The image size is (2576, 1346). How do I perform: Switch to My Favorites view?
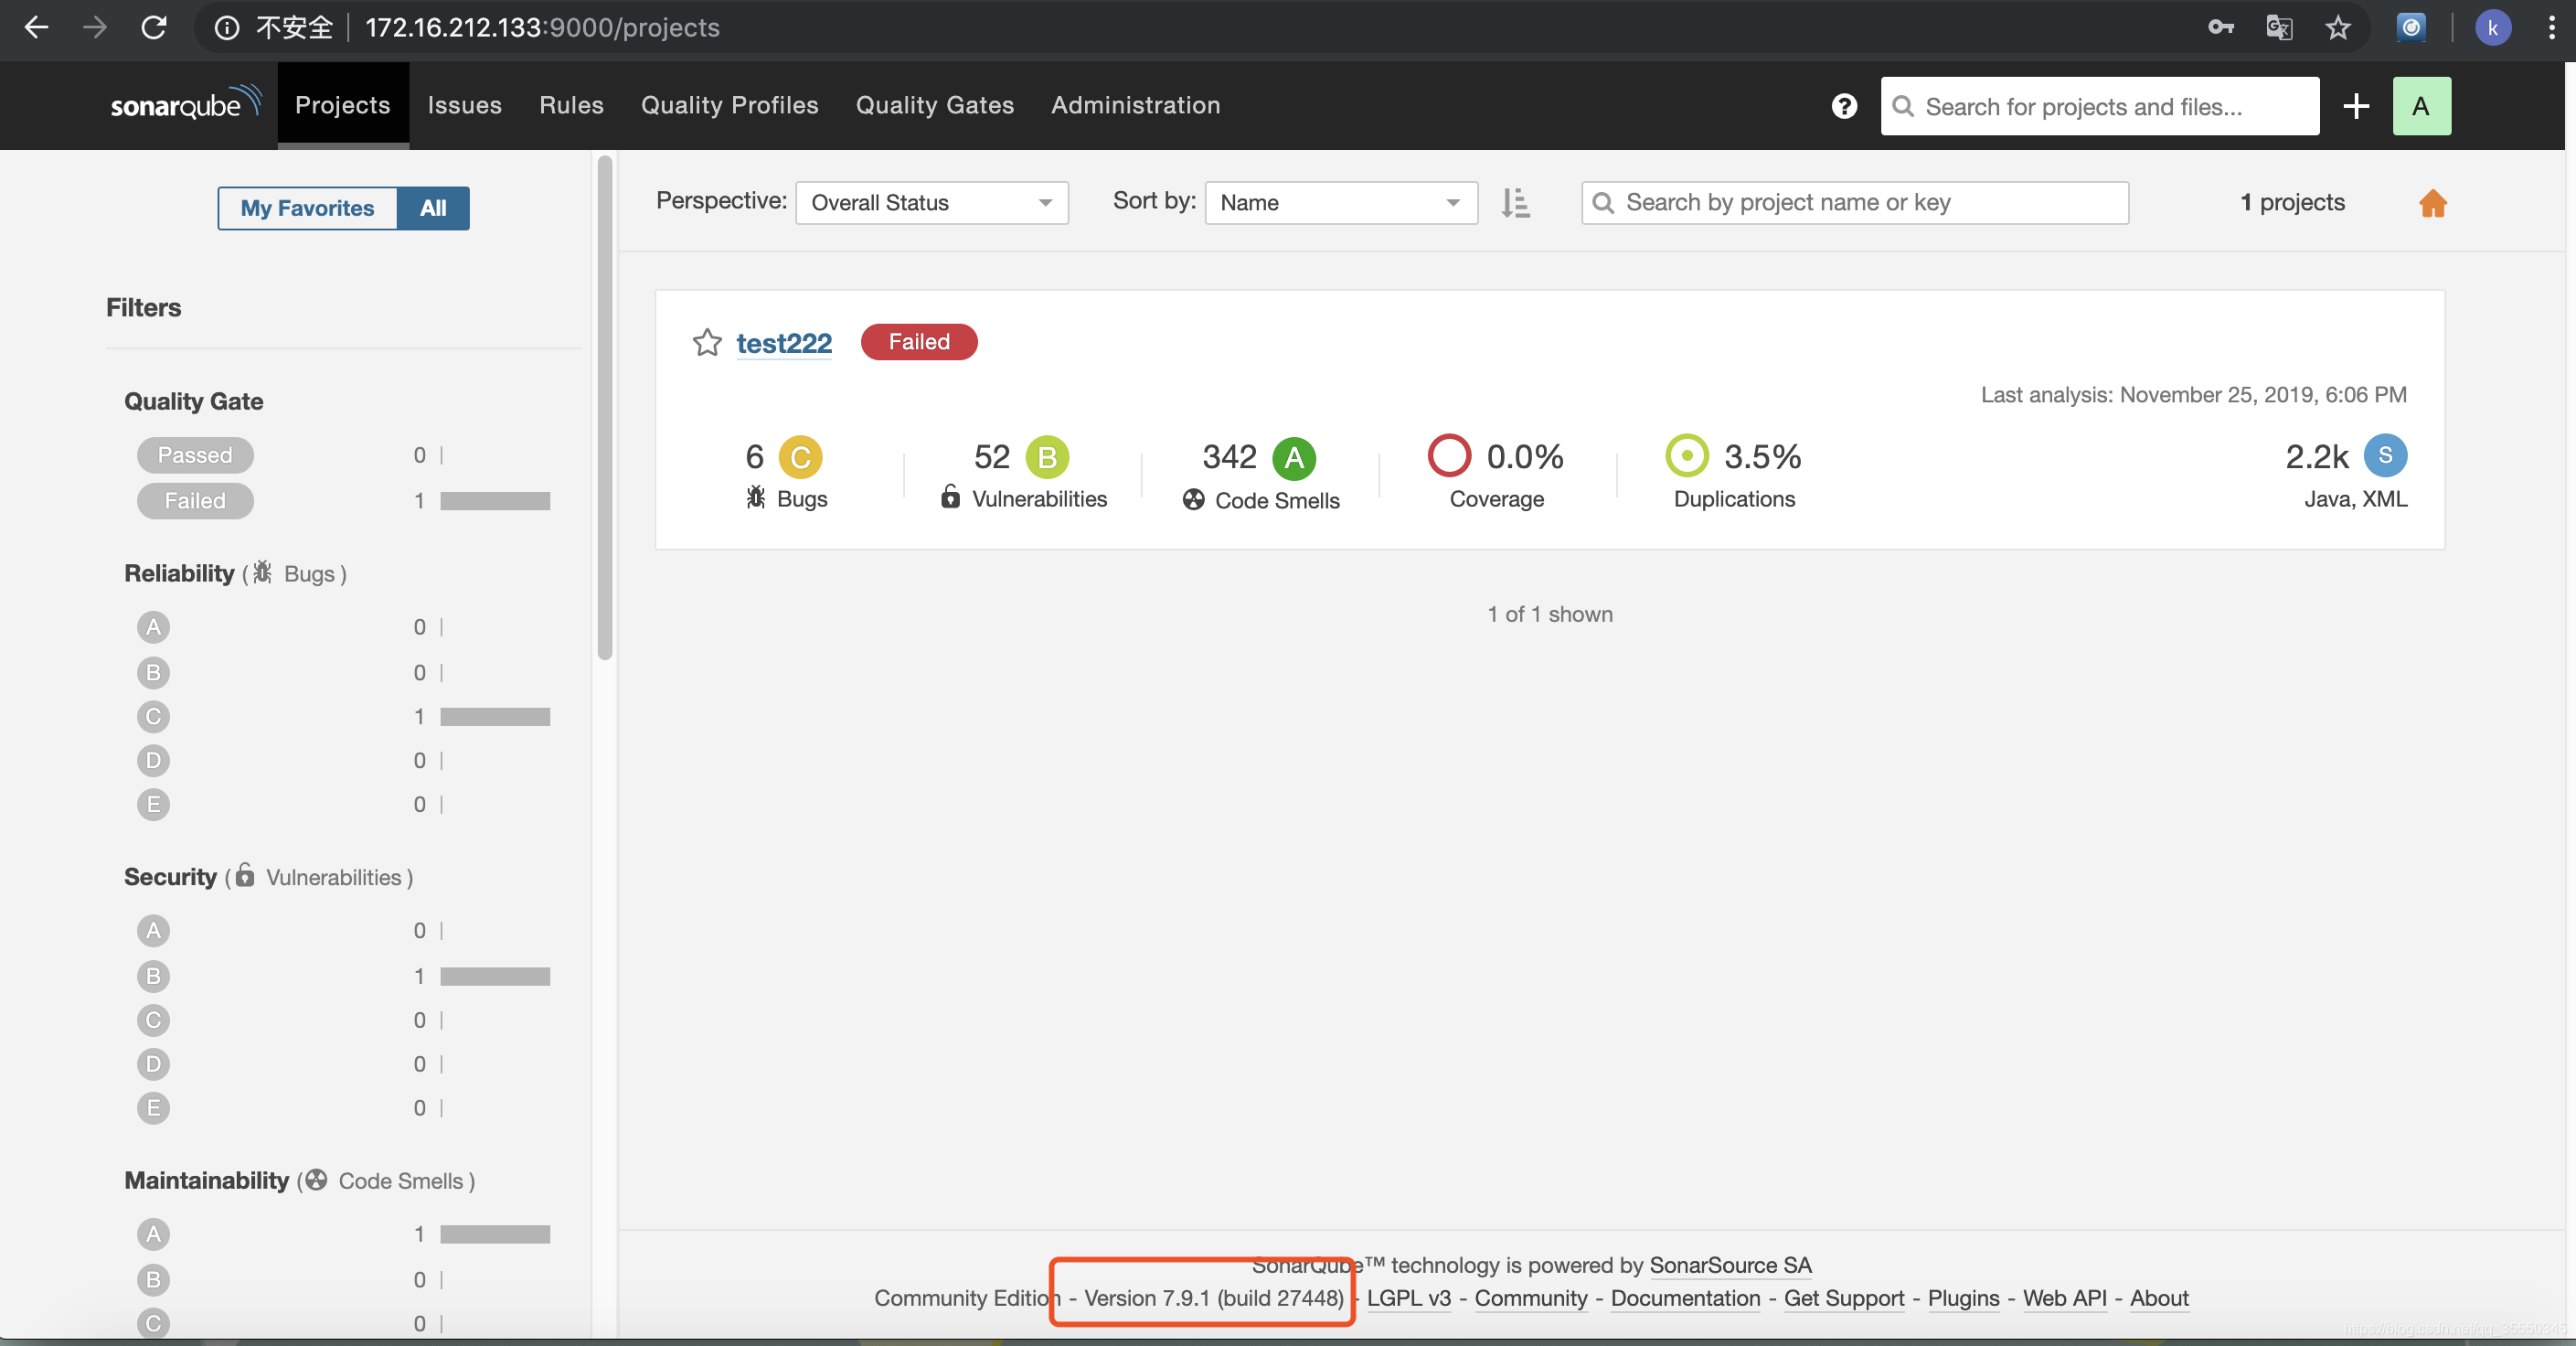click(307, 208)
